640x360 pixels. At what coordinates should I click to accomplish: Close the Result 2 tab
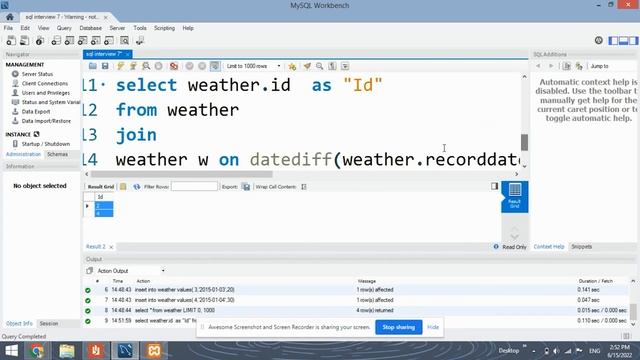tap(111, 247)
